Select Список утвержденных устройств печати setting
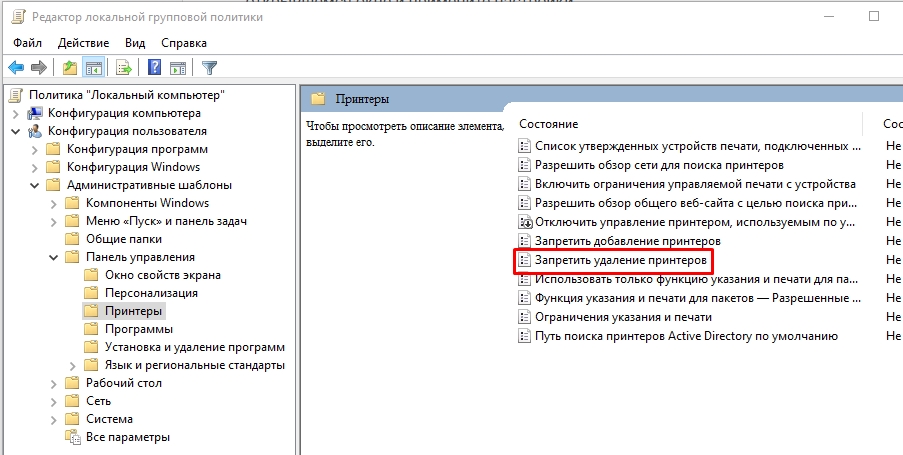Viewport: 903px width, 455px height. [x=698, y=146]
